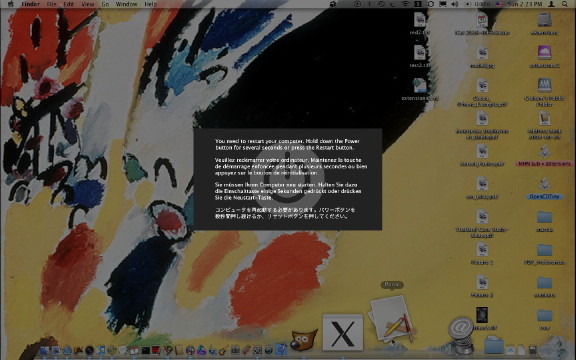
Task: Open the Edit menu
Action: pos(69,4)
